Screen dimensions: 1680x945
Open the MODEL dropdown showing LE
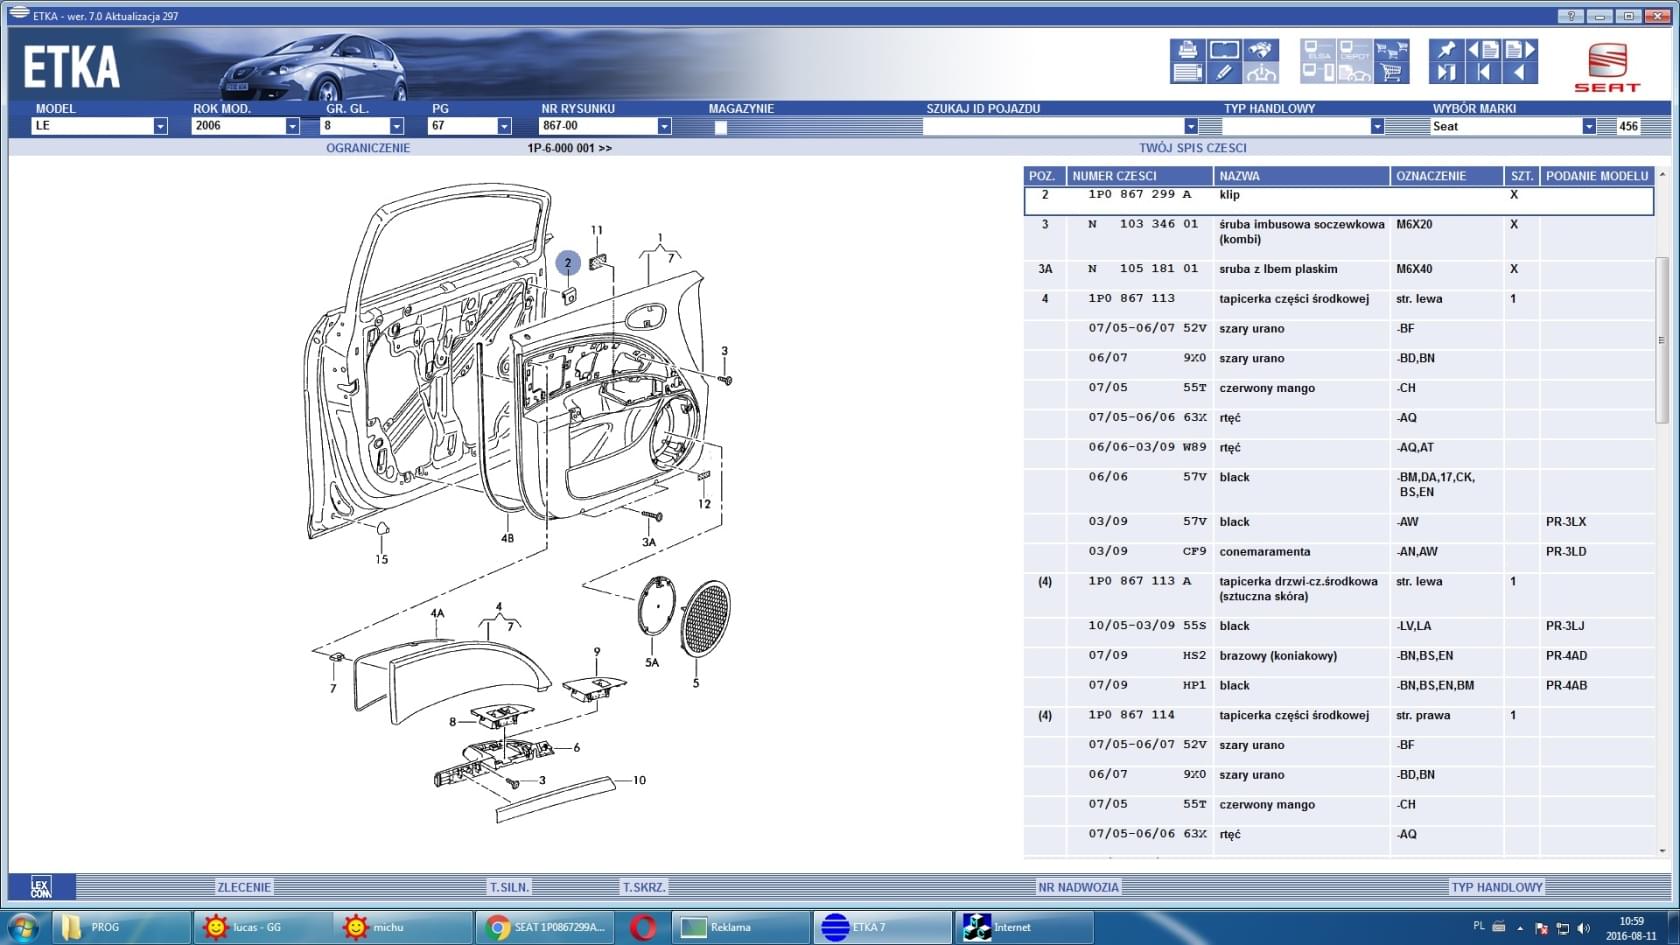tap(160, 126)
